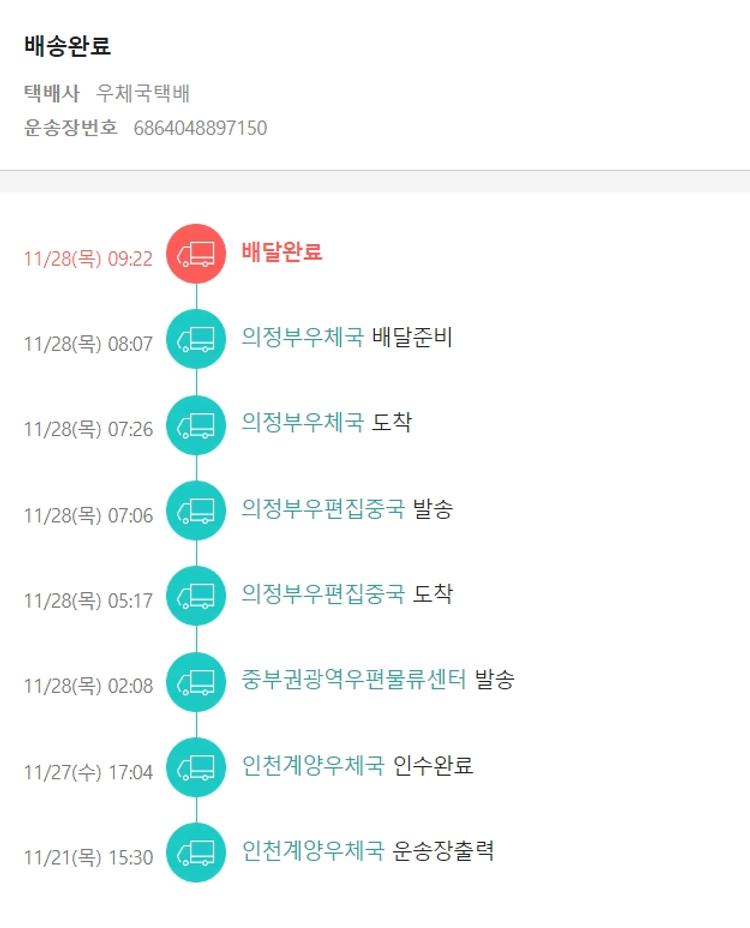Open the 의정부우편집중국 link in the 발송 row
Screen dimensions: 750x928
click(x=323, y=508)
